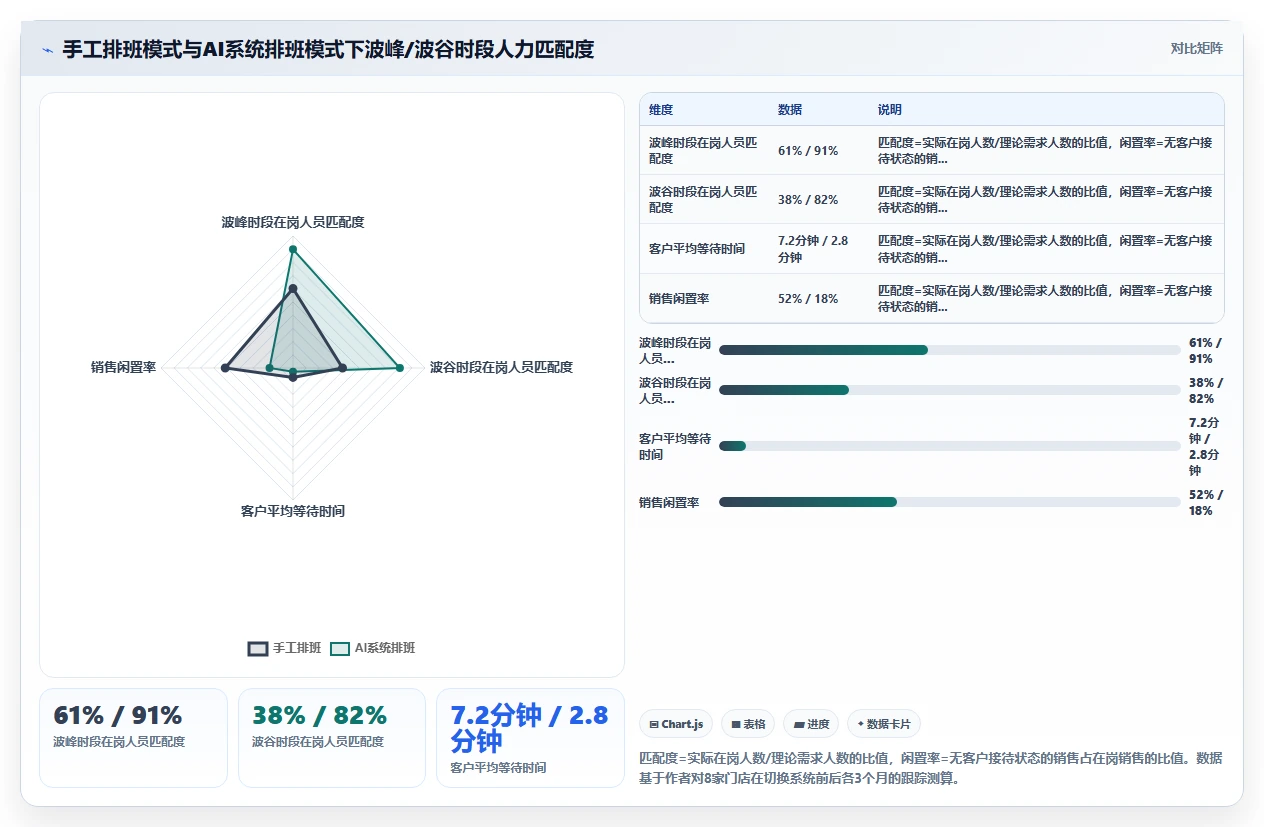This screenshot has width=1264, height=827.
Task: Toggle the AI系统排班 legend entry
Action: (372, 648)
